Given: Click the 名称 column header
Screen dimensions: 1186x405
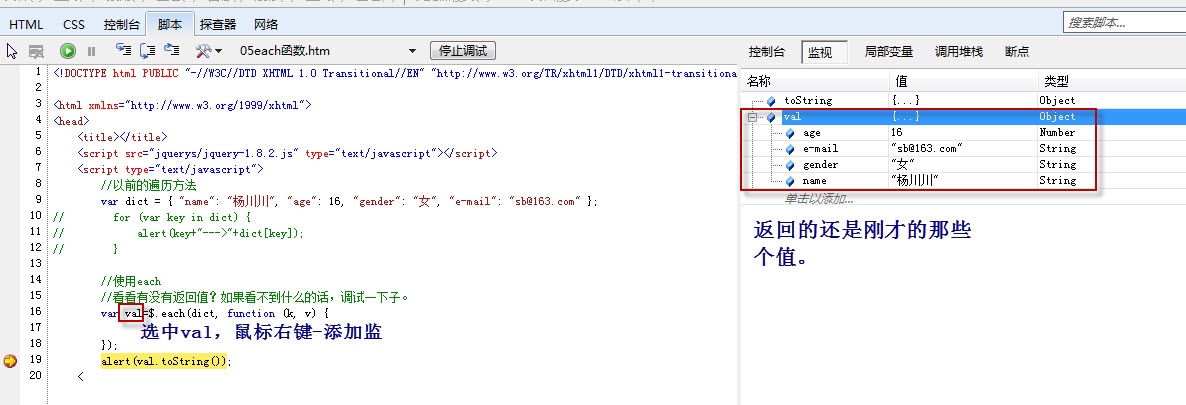Looking at the screenshot, I should 815,82.
